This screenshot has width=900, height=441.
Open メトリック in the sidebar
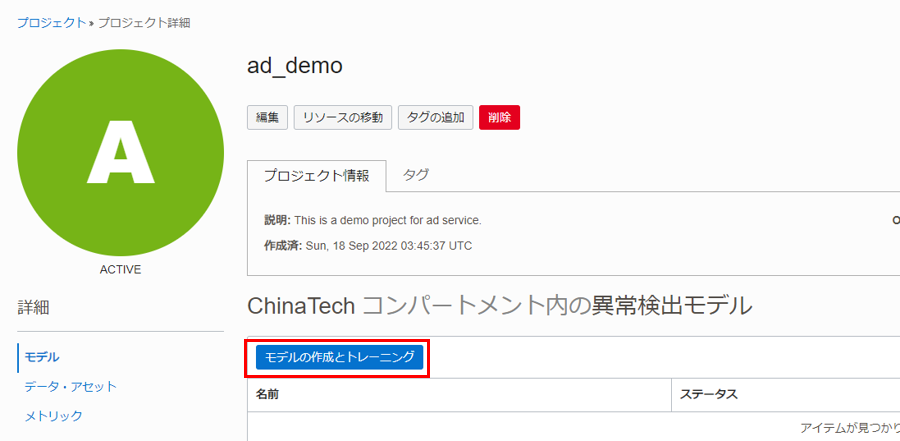[x=53, y=416]
